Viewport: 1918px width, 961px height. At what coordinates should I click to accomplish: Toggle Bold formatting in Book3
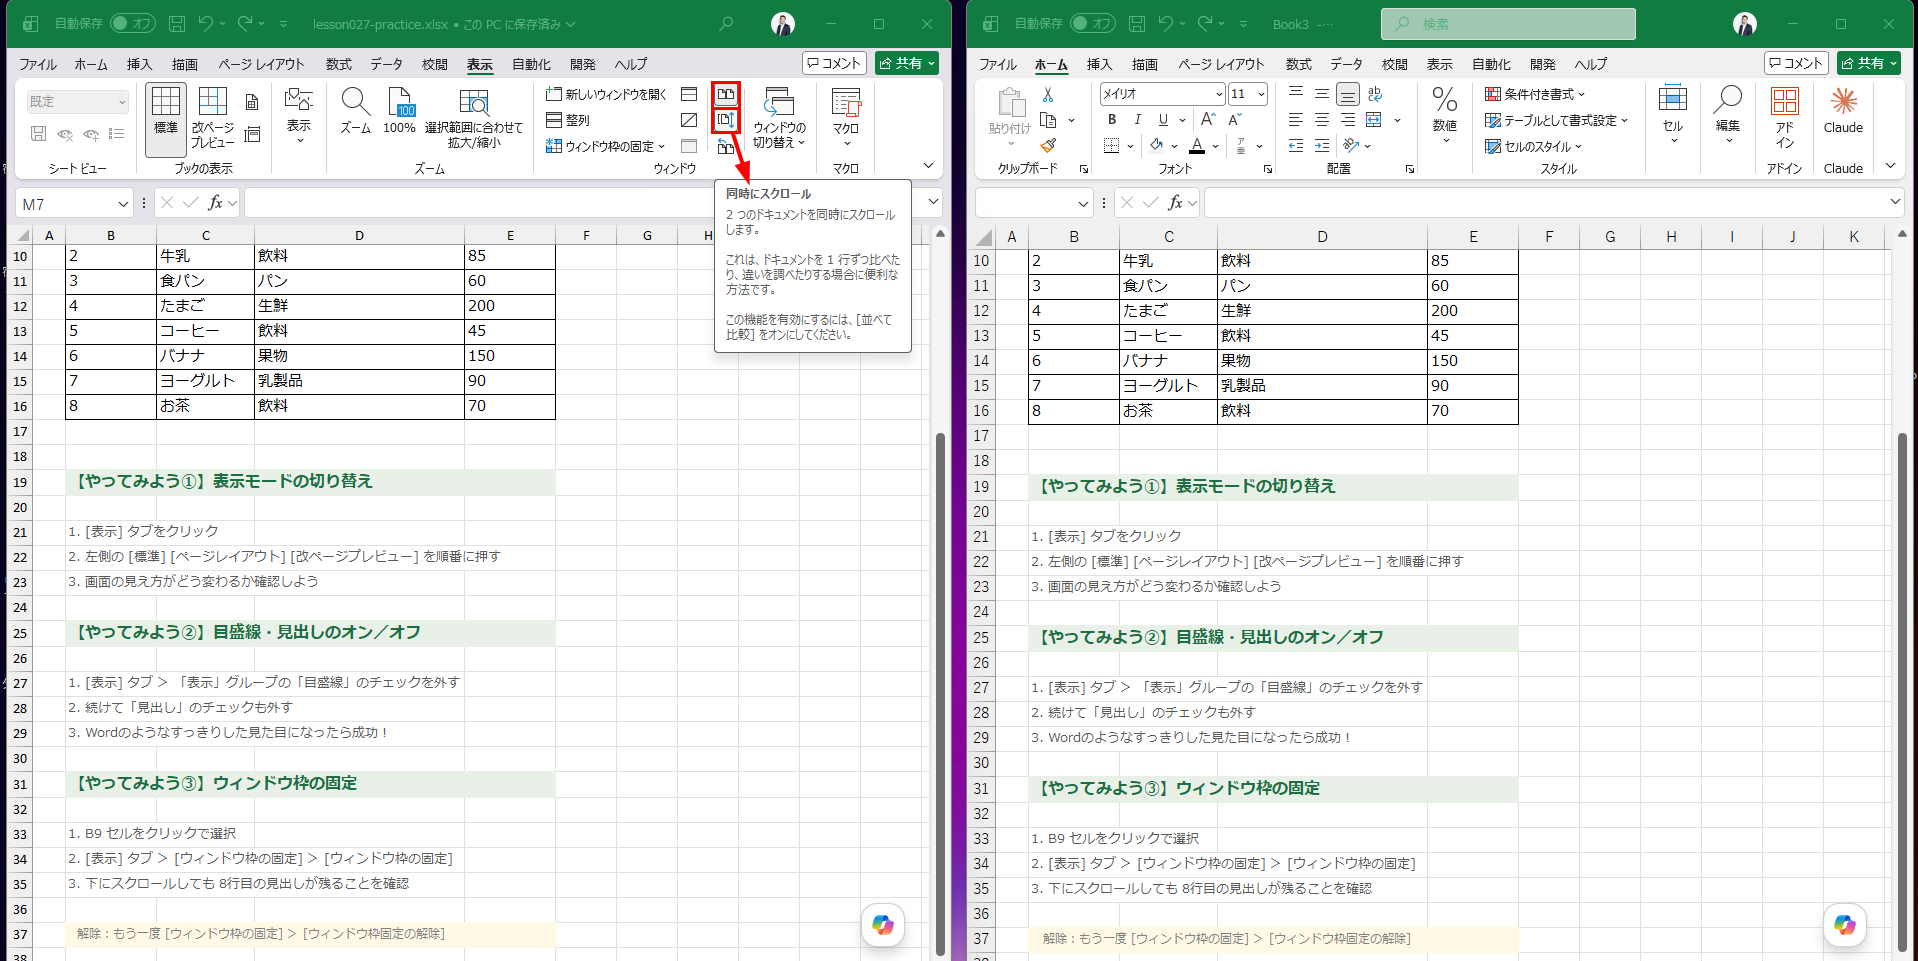pos(1112,120)
